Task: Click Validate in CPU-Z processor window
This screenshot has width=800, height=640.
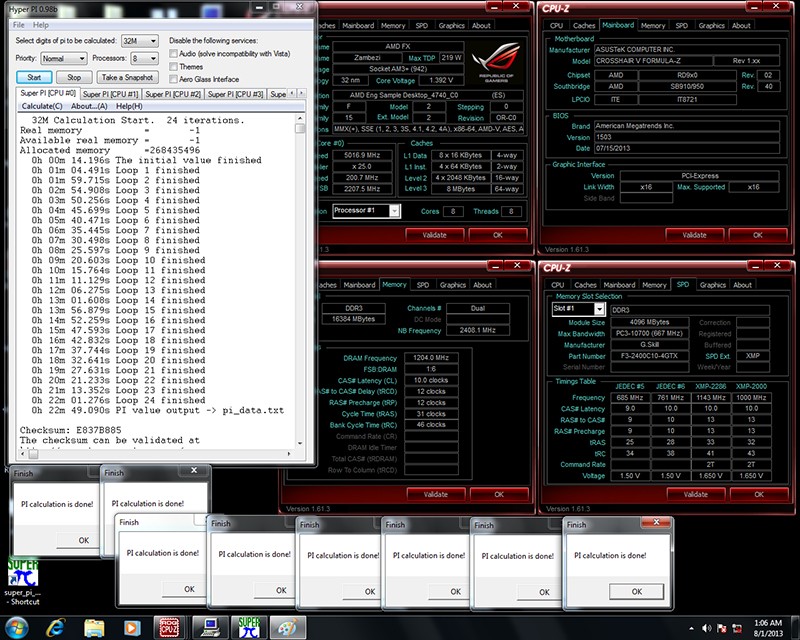Action: 434,235
